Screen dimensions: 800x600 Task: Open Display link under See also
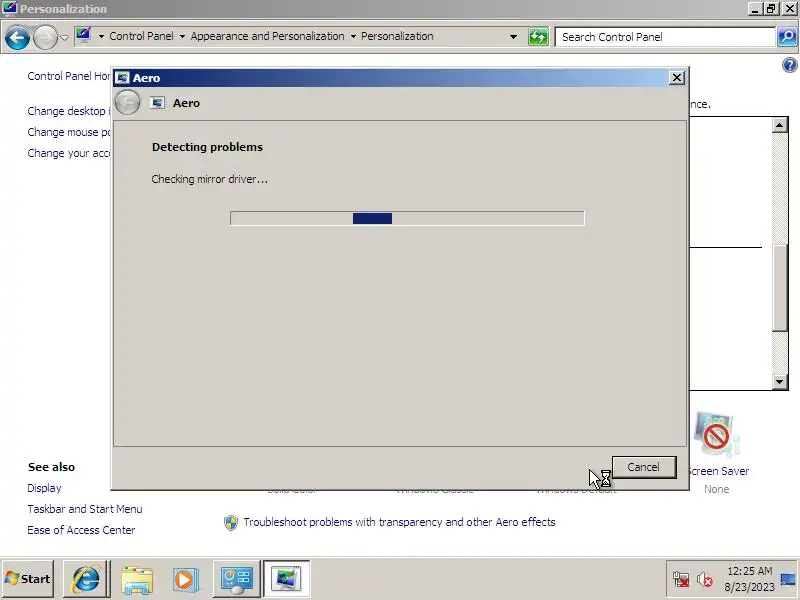44,488
